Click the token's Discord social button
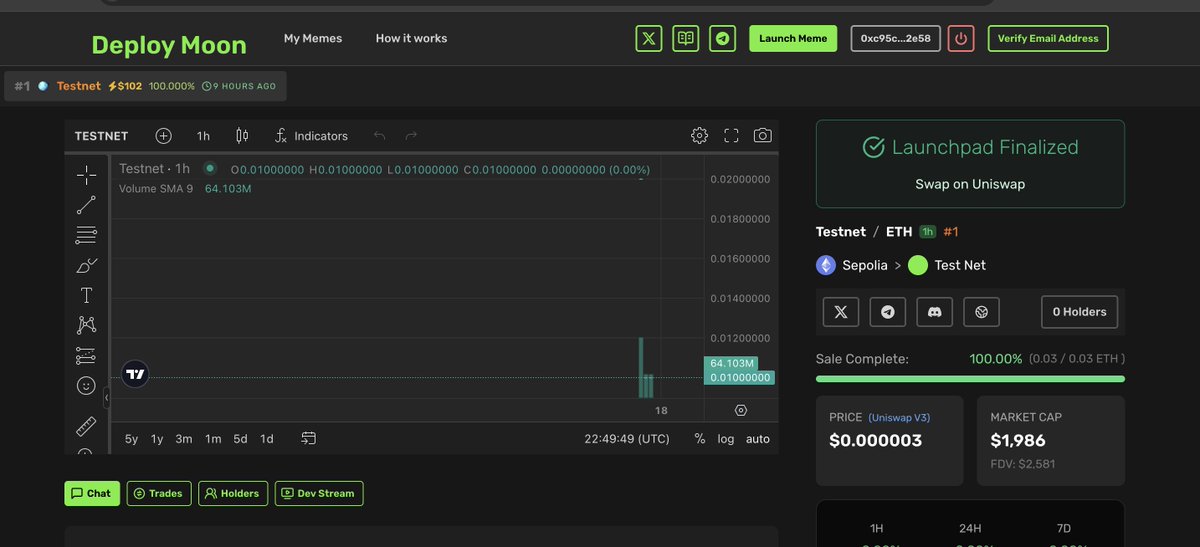This screenshot has width=1200, height=547. 935,312
